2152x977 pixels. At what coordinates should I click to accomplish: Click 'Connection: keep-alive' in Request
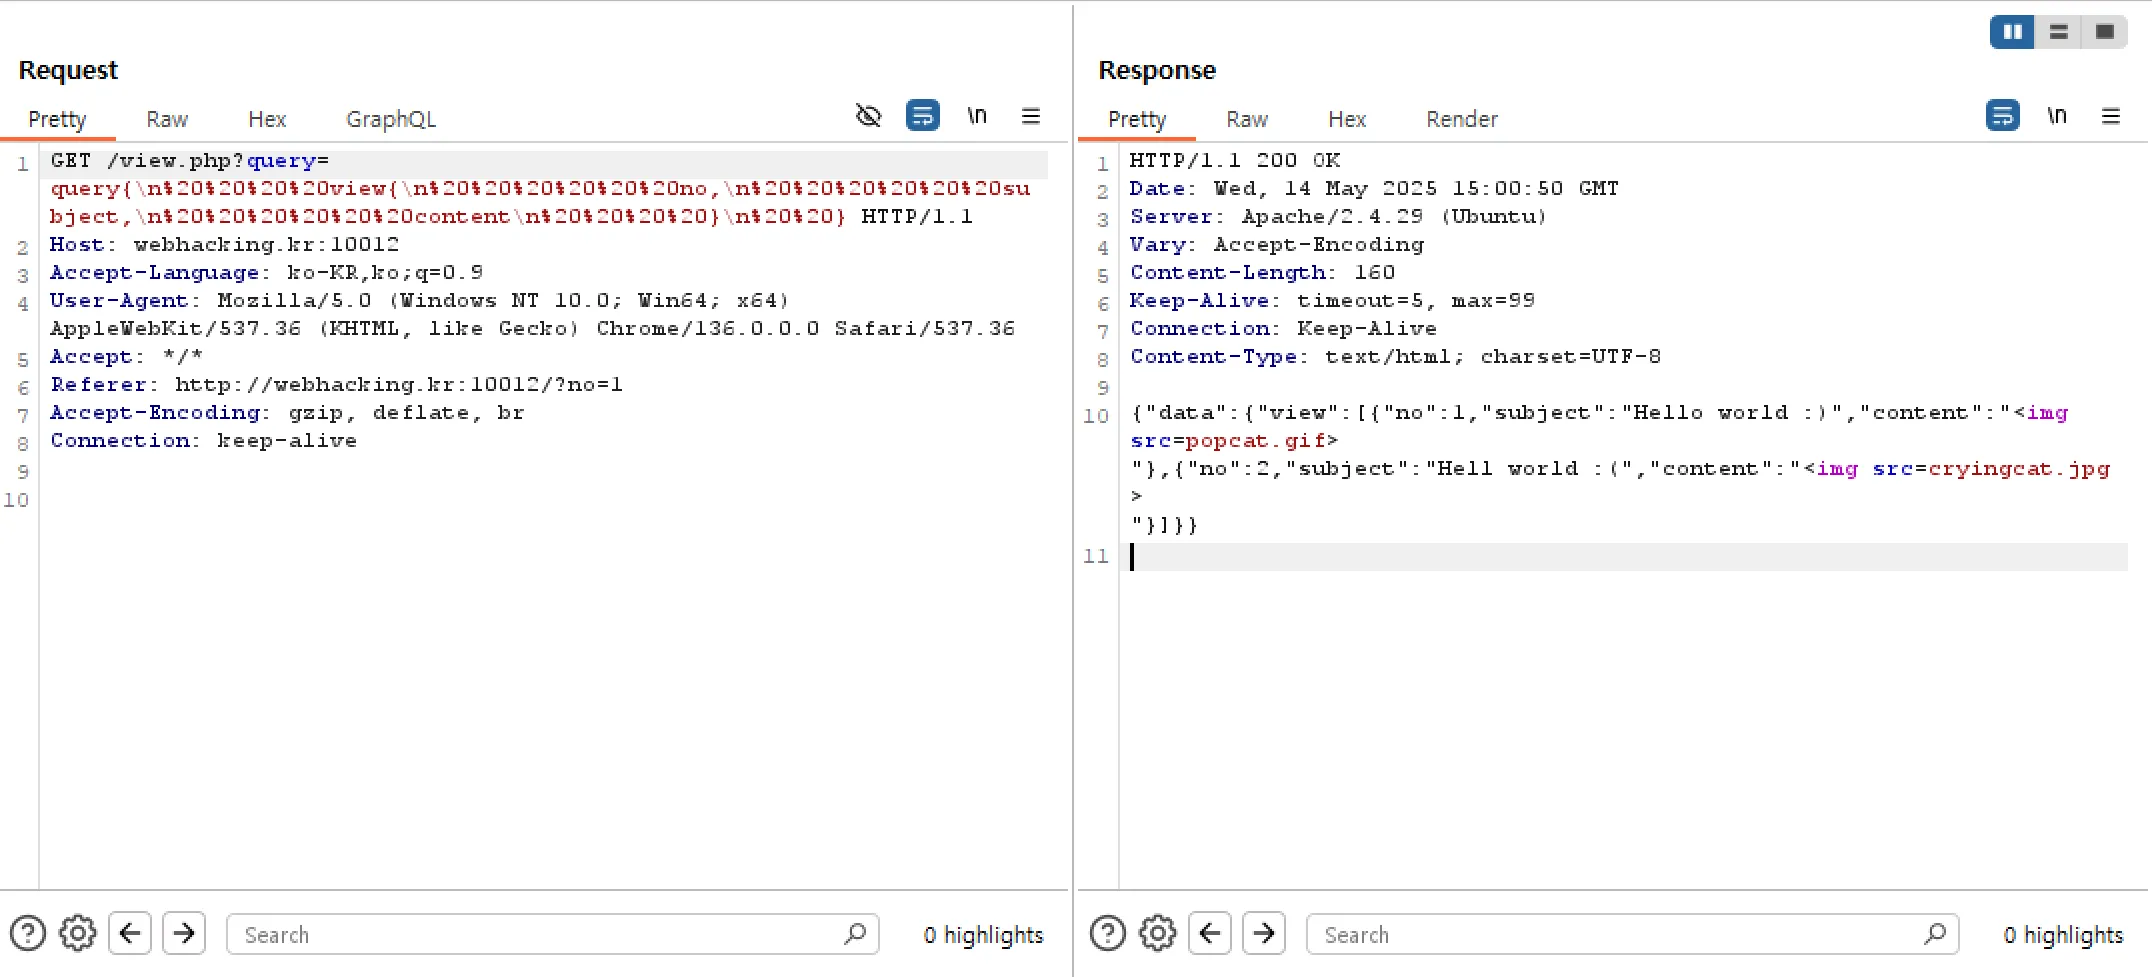(203, 440)
